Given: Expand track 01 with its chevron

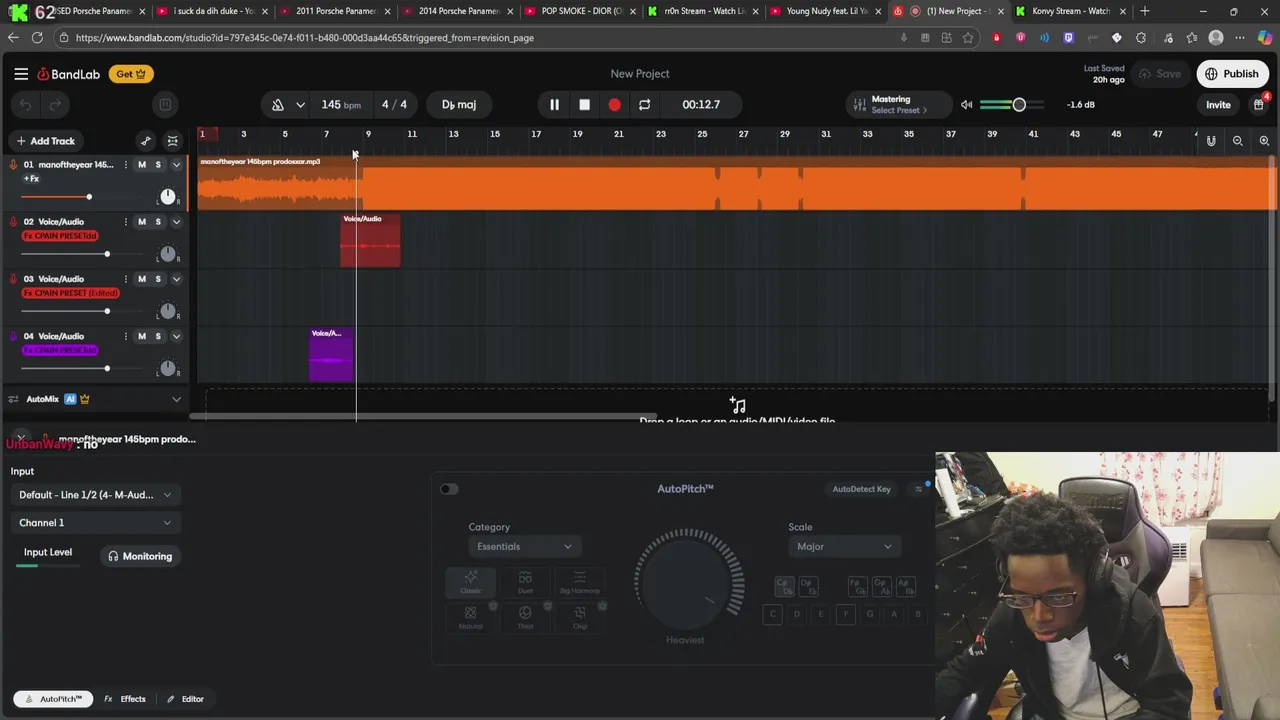Looking at the screenshot, I should pyautogui.click(x=176, y=165).
